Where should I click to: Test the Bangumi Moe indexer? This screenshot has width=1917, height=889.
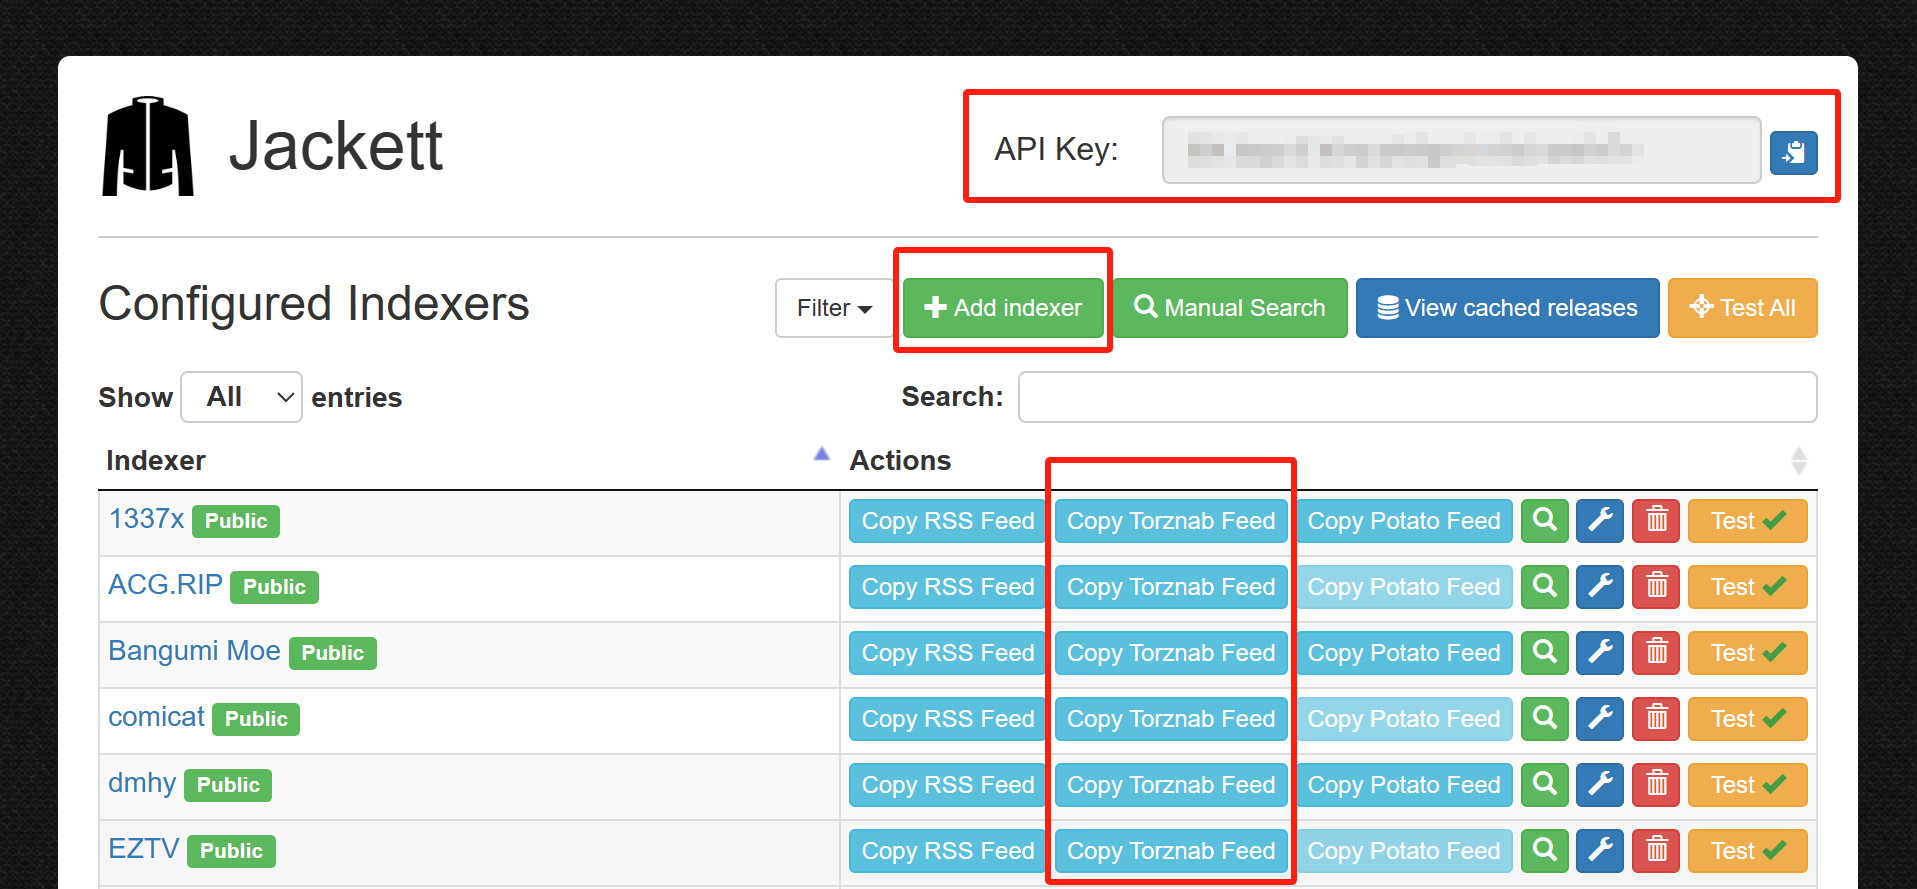(1748, 653)
